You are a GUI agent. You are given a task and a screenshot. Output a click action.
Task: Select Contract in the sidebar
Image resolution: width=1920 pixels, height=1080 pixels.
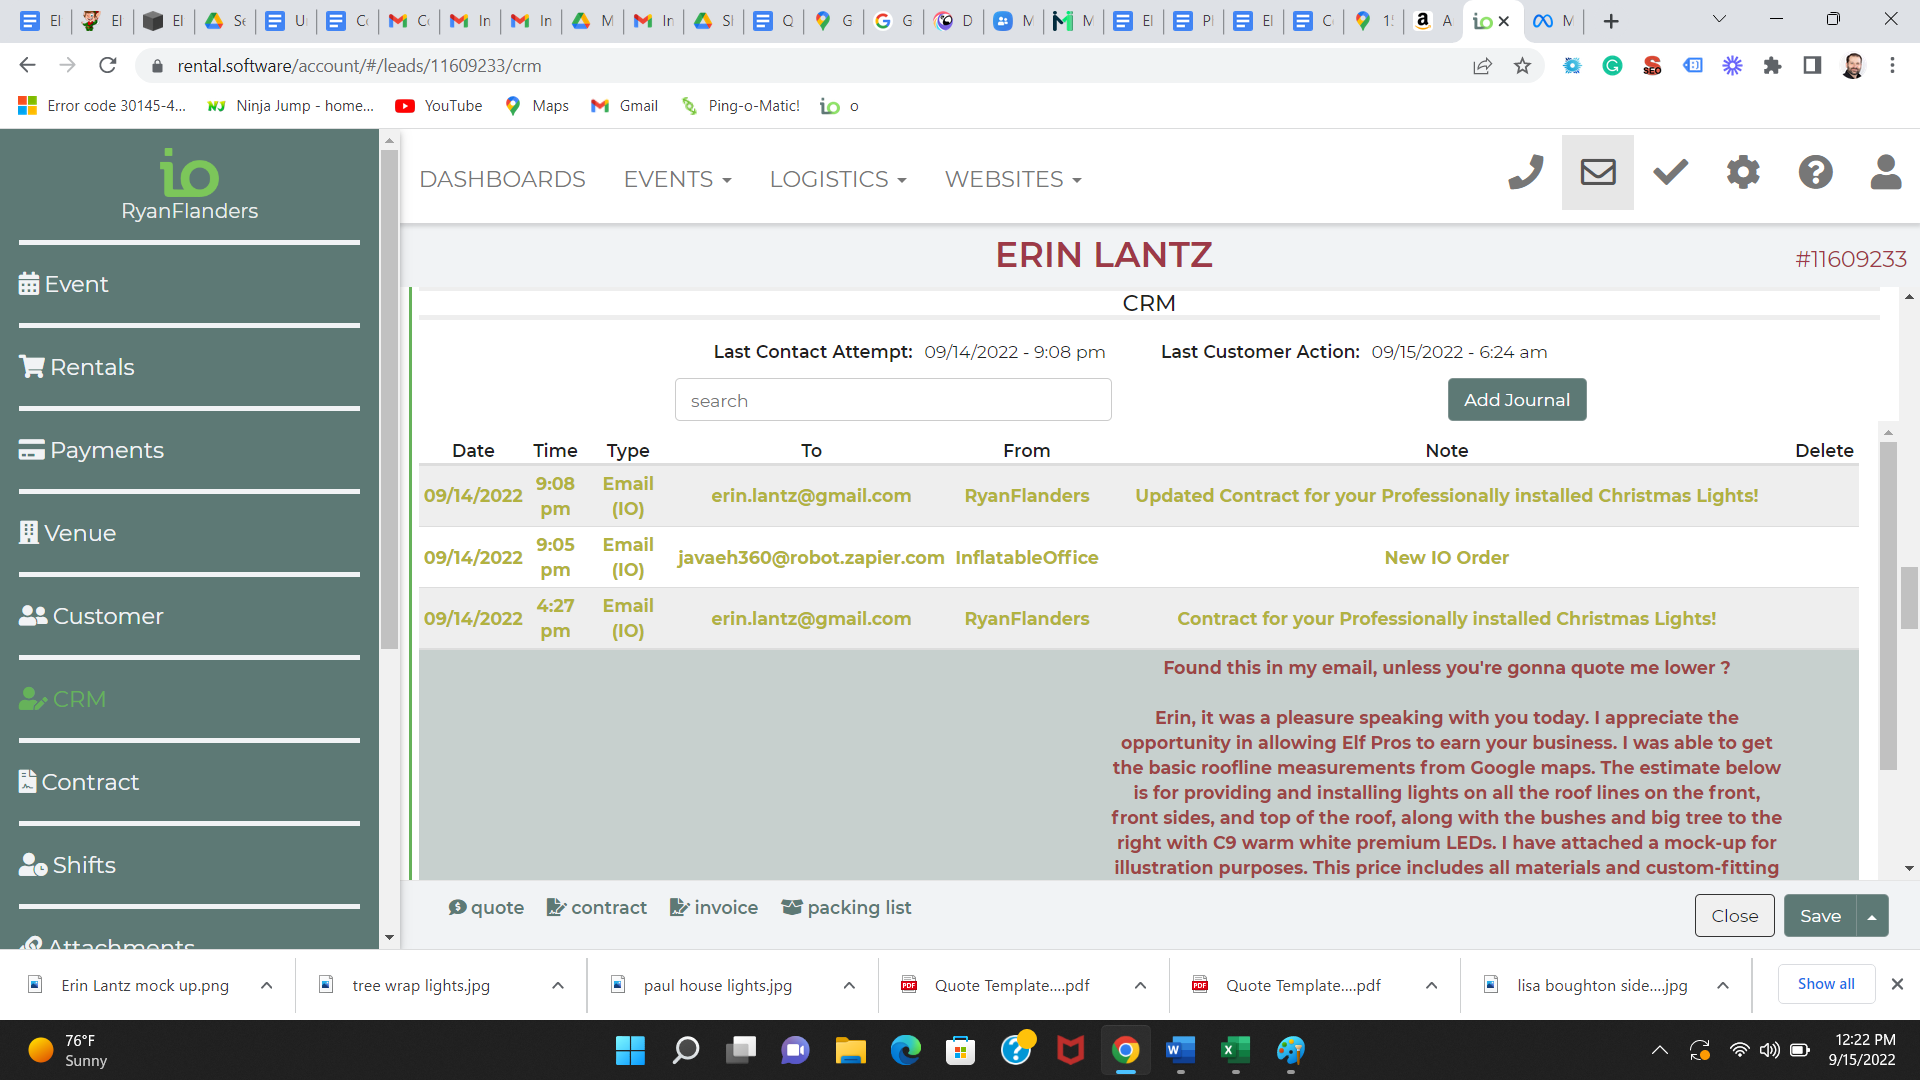tap(90, 783)
